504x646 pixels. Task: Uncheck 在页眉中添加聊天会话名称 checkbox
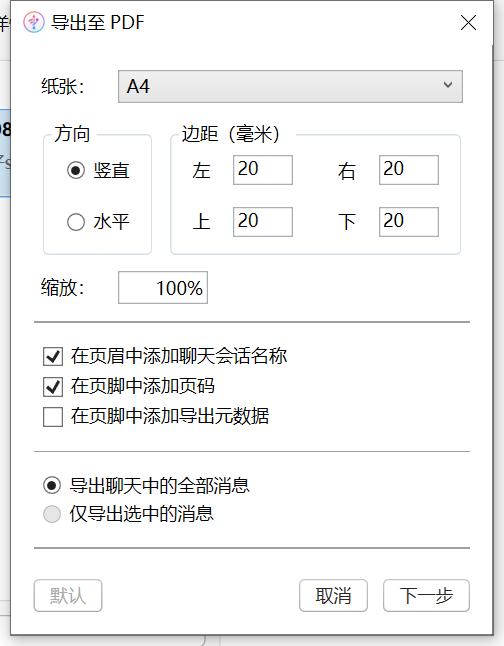pos(53,356)
